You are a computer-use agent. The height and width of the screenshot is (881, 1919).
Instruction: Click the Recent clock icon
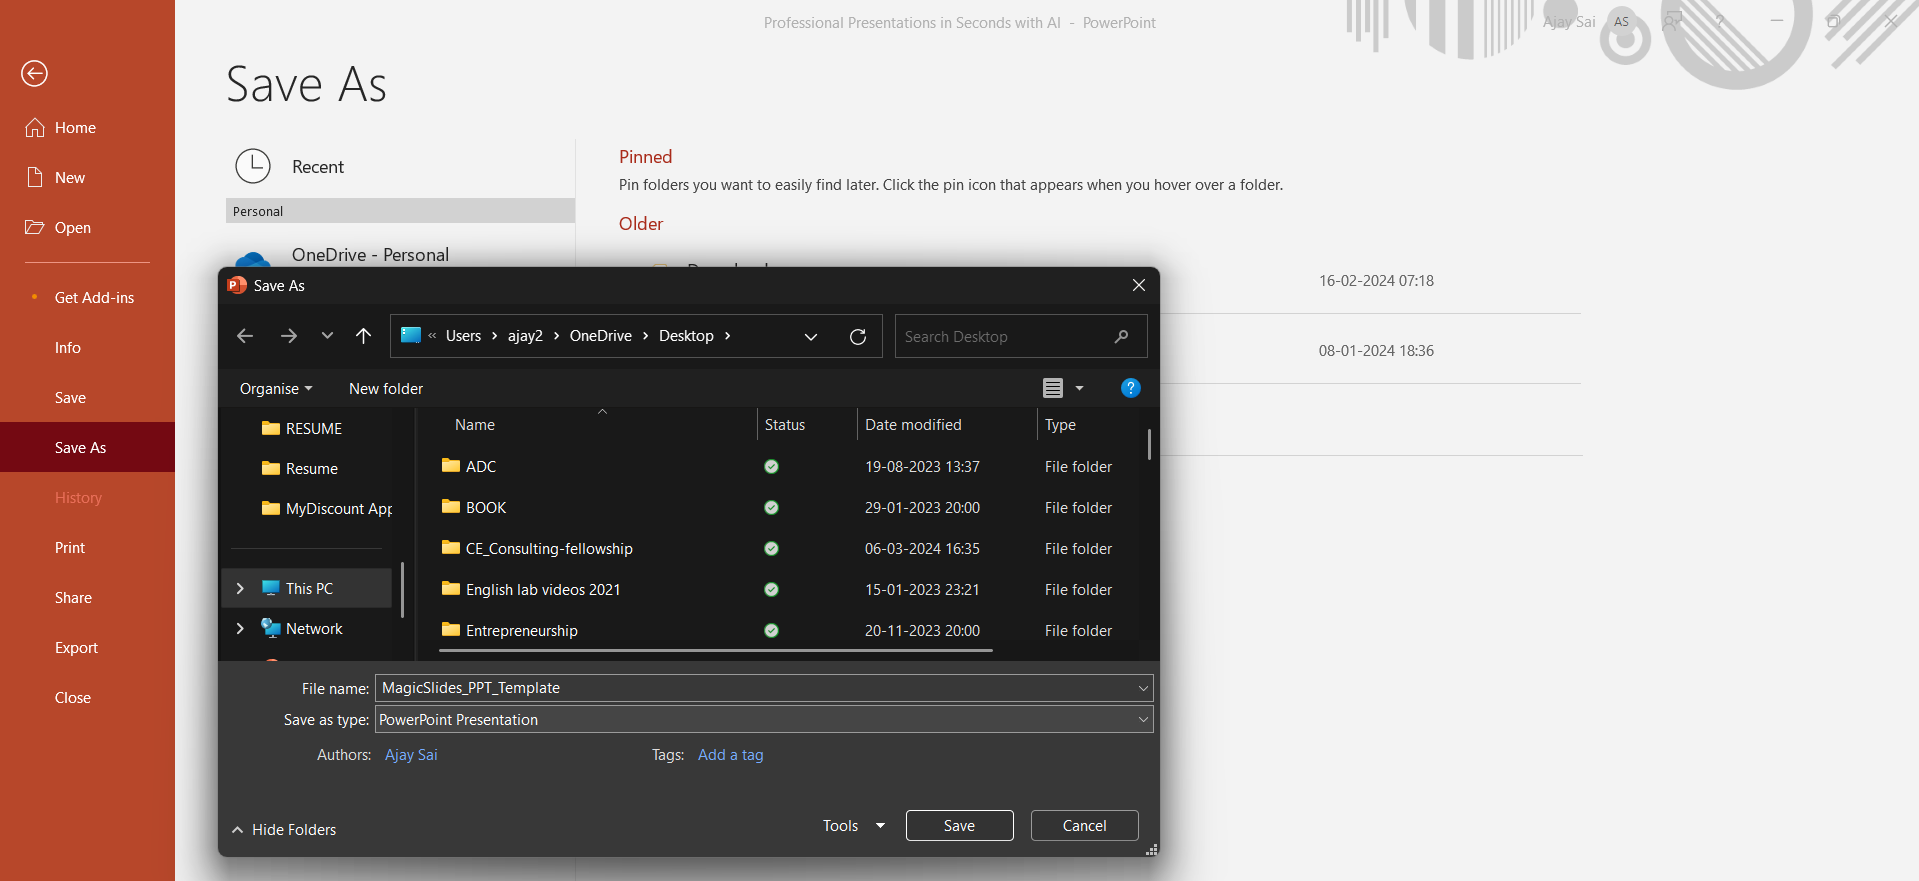coord(253,167)
